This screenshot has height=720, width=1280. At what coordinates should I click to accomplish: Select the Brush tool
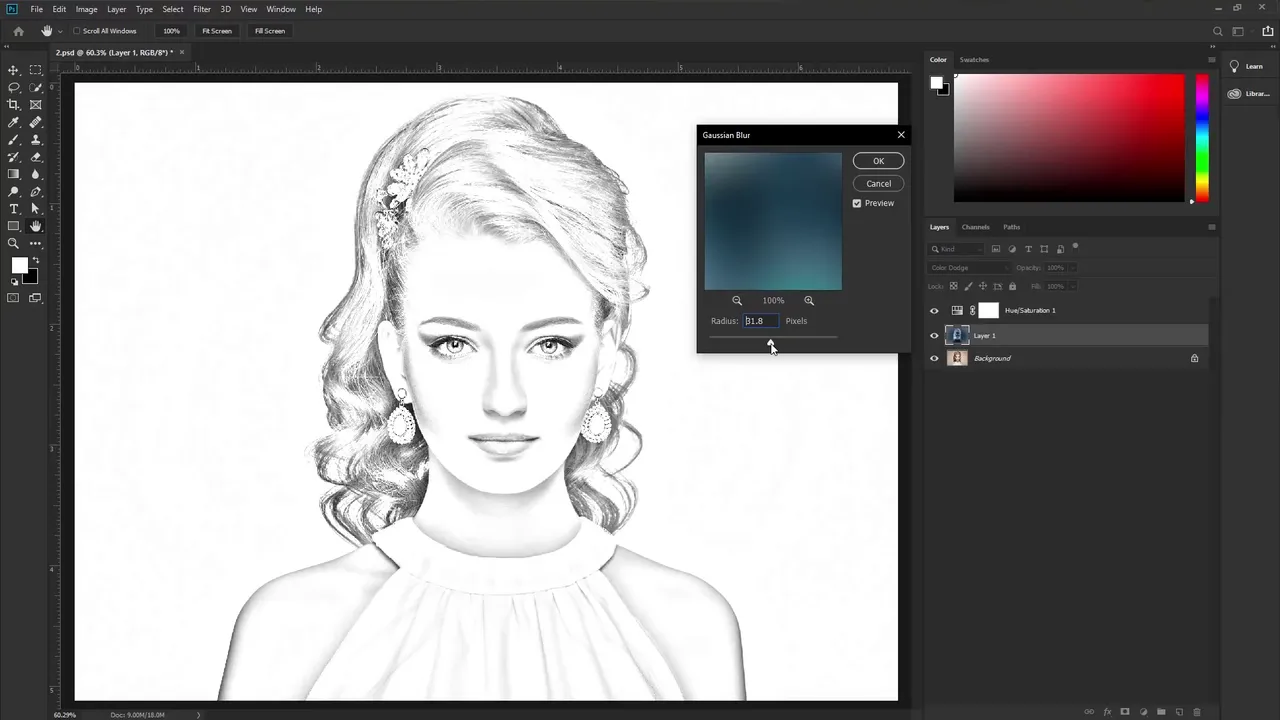click(13, 140)
